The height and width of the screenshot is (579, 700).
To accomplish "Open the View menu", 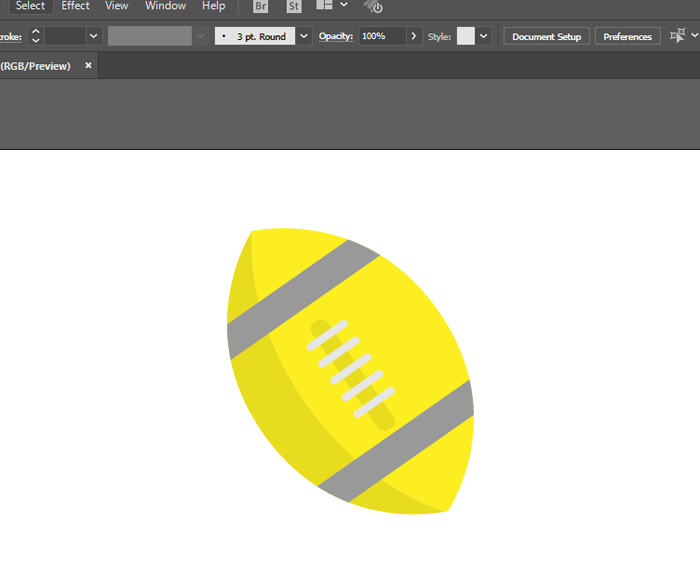I will [x=117, y=6].
